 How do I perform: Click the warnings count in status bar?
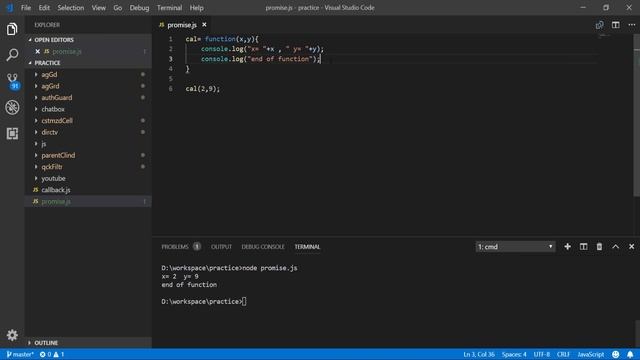[x=59, y=354]
